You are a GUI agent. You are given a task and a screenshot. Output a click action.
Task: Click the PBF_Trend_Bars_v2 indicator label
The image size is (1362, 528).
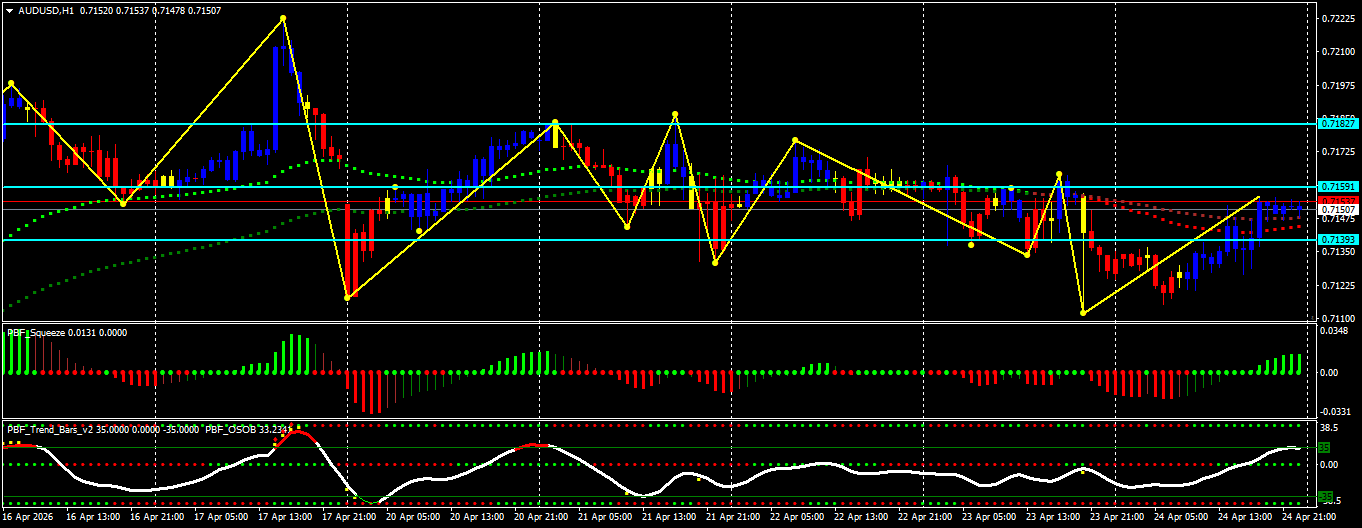point(51,429)
